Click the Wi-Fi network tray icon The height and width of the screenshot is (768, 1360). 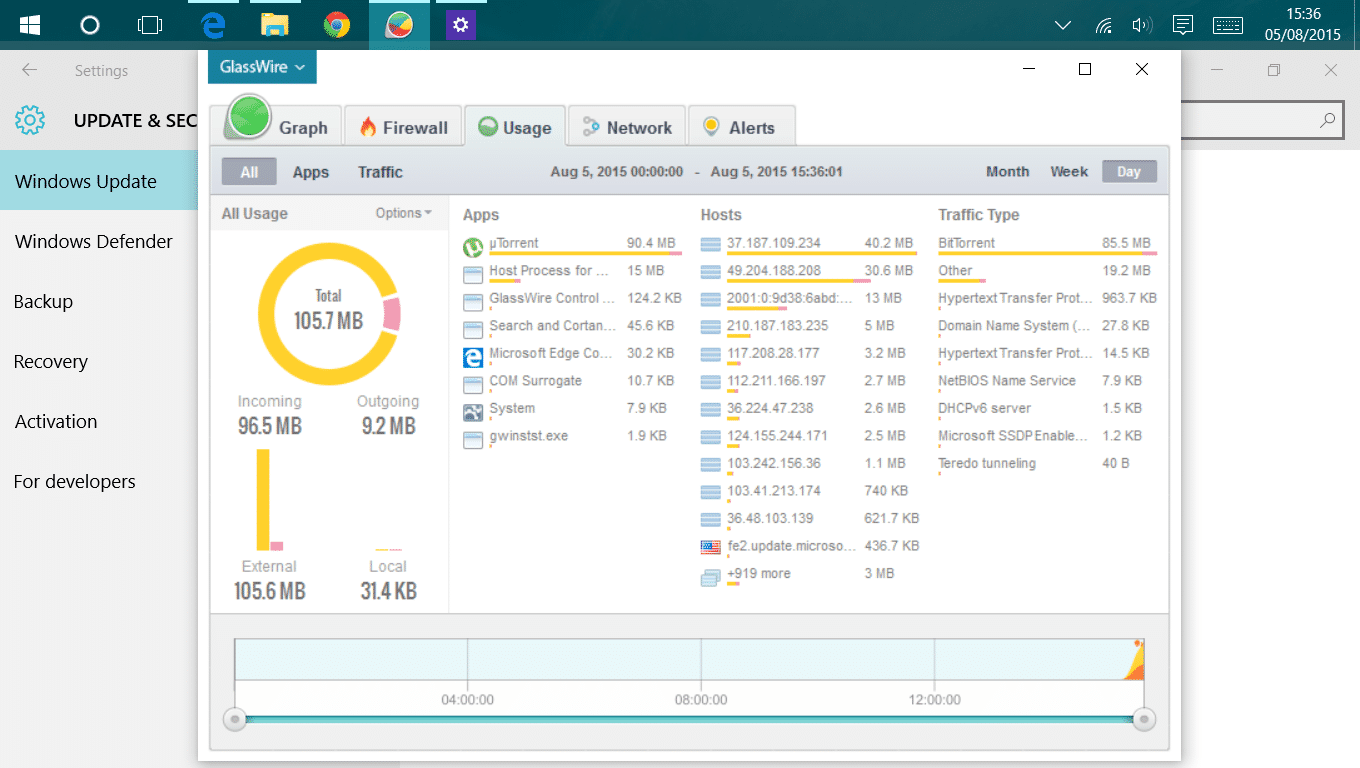1104,25
